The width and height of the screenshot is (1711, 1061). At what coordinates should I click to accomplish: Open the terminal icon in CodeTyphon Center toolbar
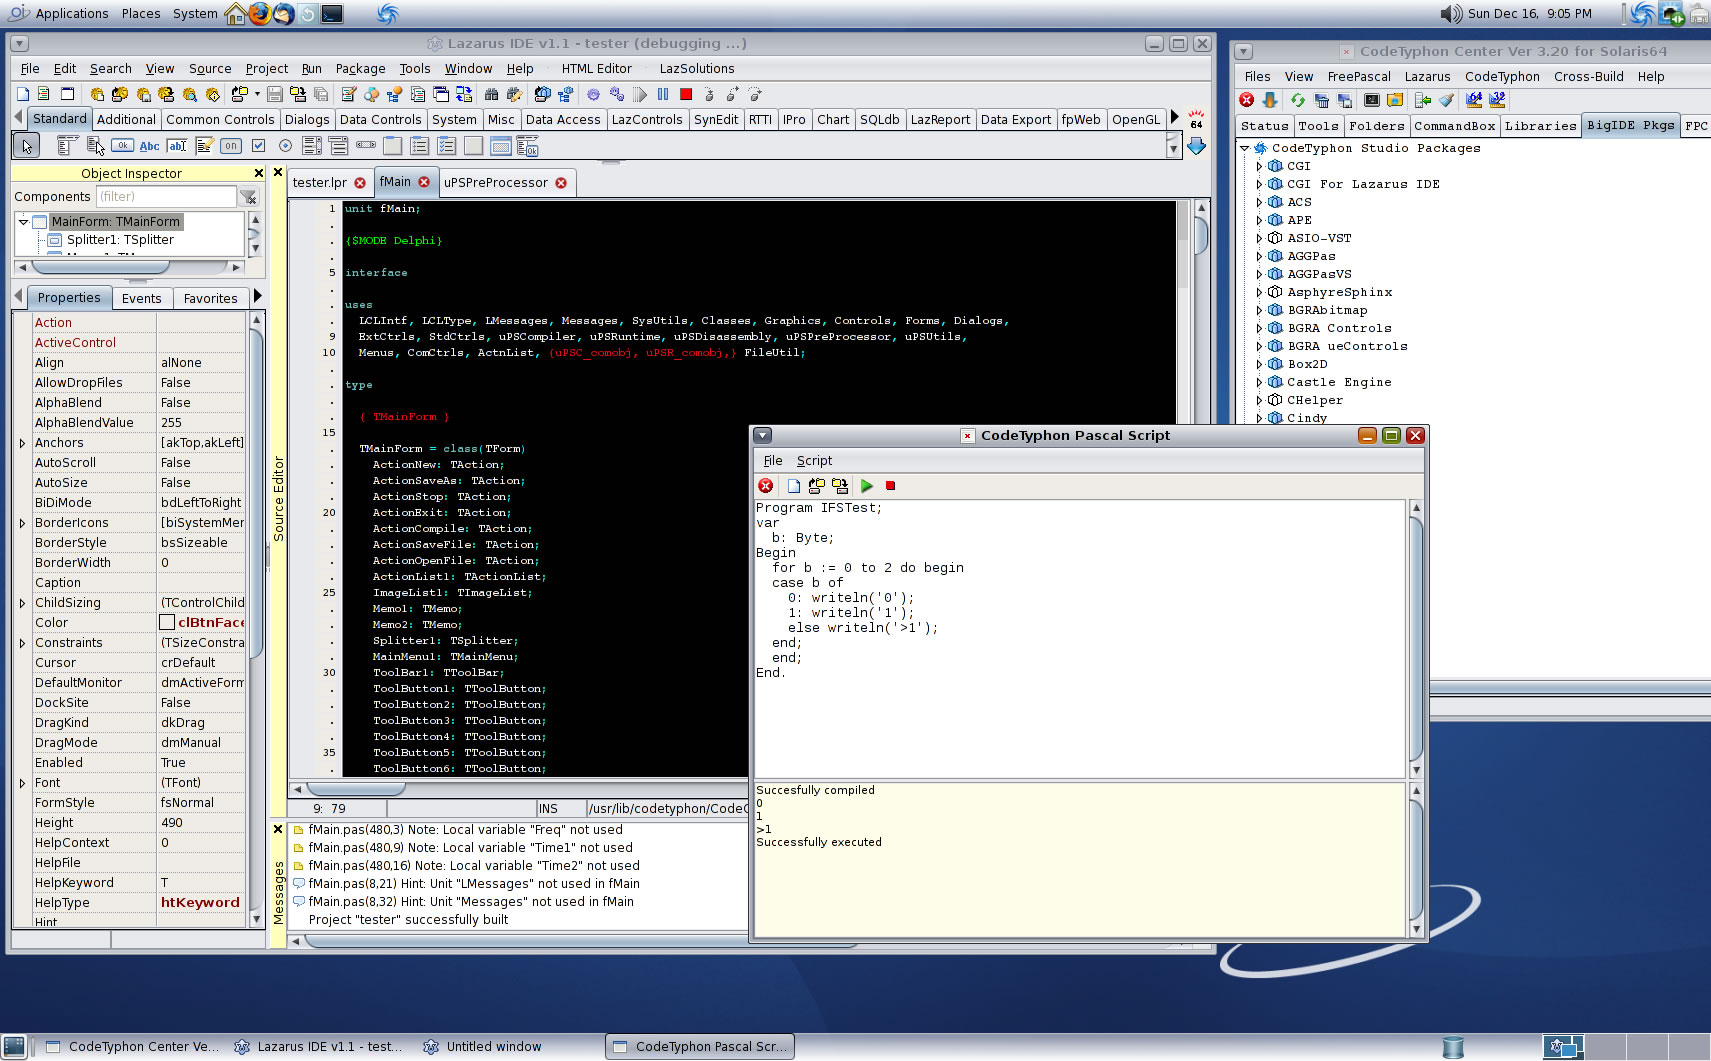coord(1372,100)
